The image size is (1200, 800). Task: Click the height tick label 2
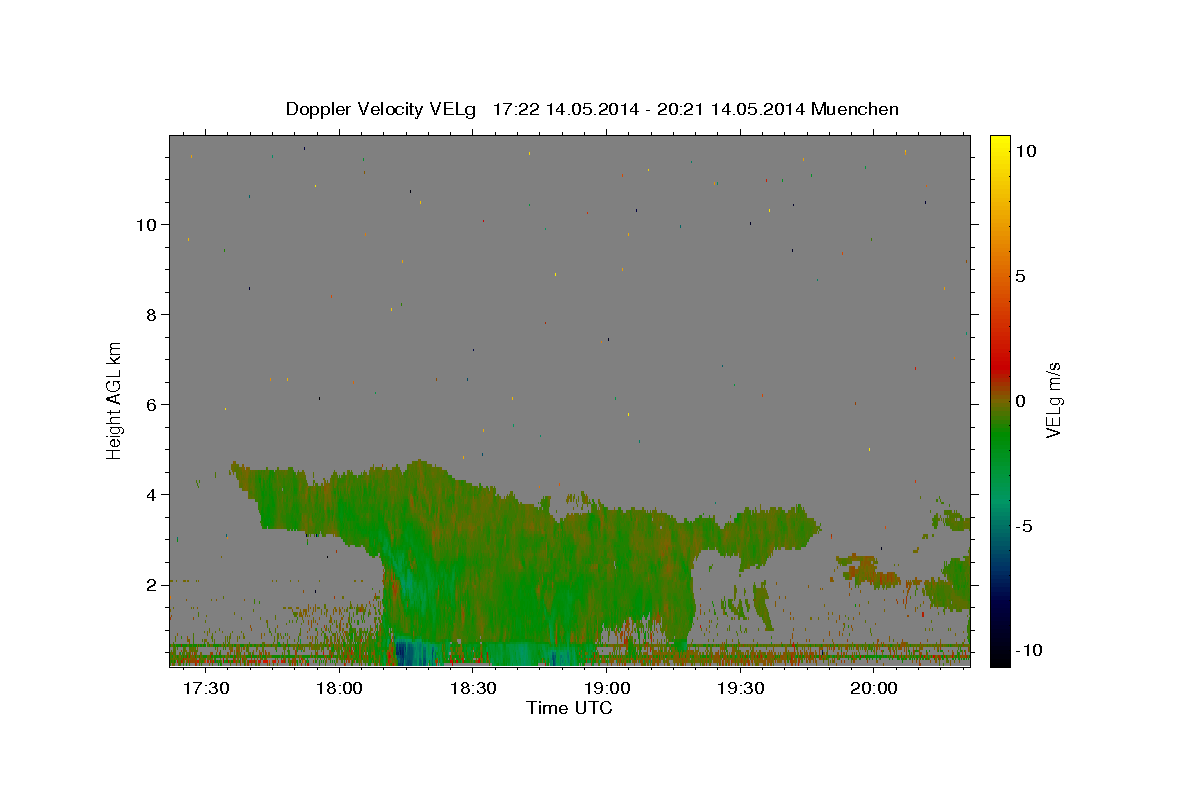(x=151, y=585)
